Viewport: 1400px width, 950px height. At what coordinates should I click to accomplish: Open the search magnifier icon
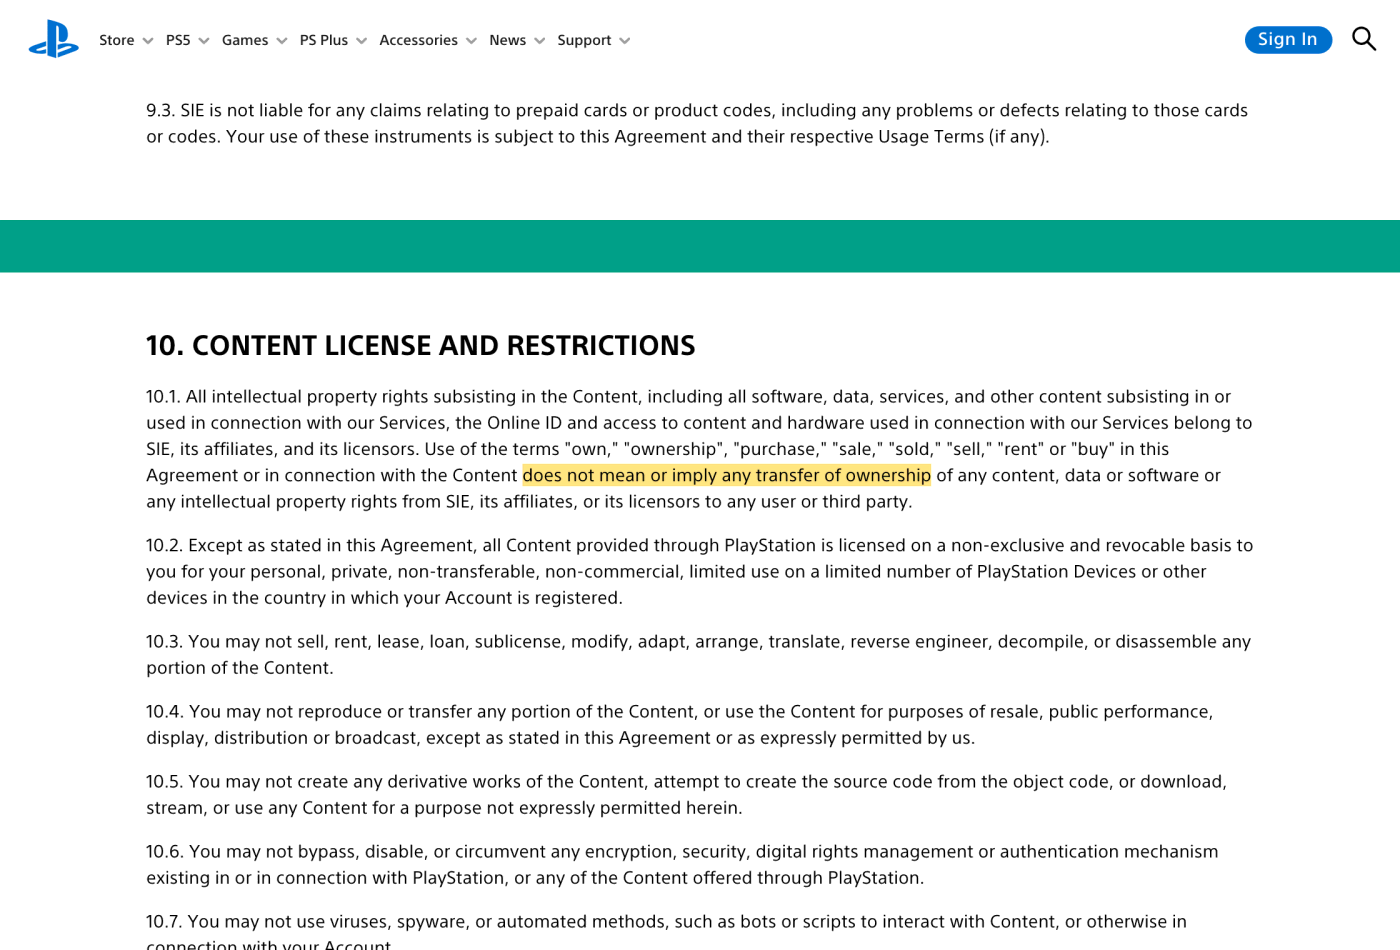(1364, 39)
